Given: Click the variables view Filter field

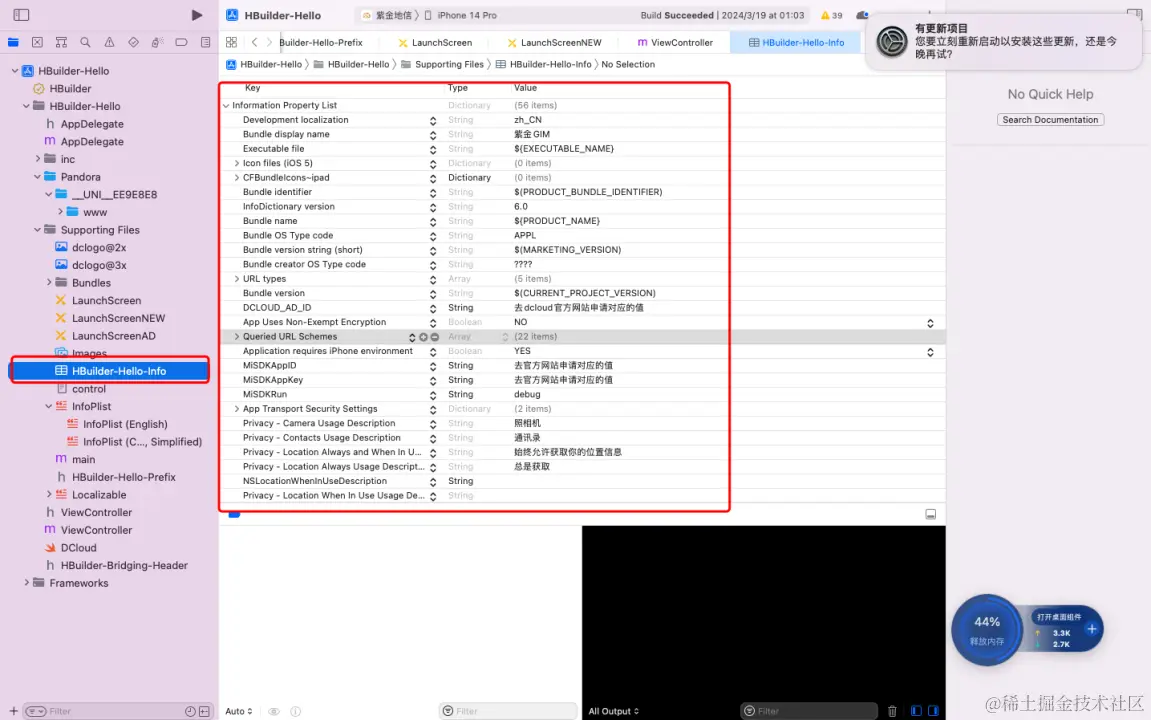Looking at the screenshot, I should (x=508, y=711).
